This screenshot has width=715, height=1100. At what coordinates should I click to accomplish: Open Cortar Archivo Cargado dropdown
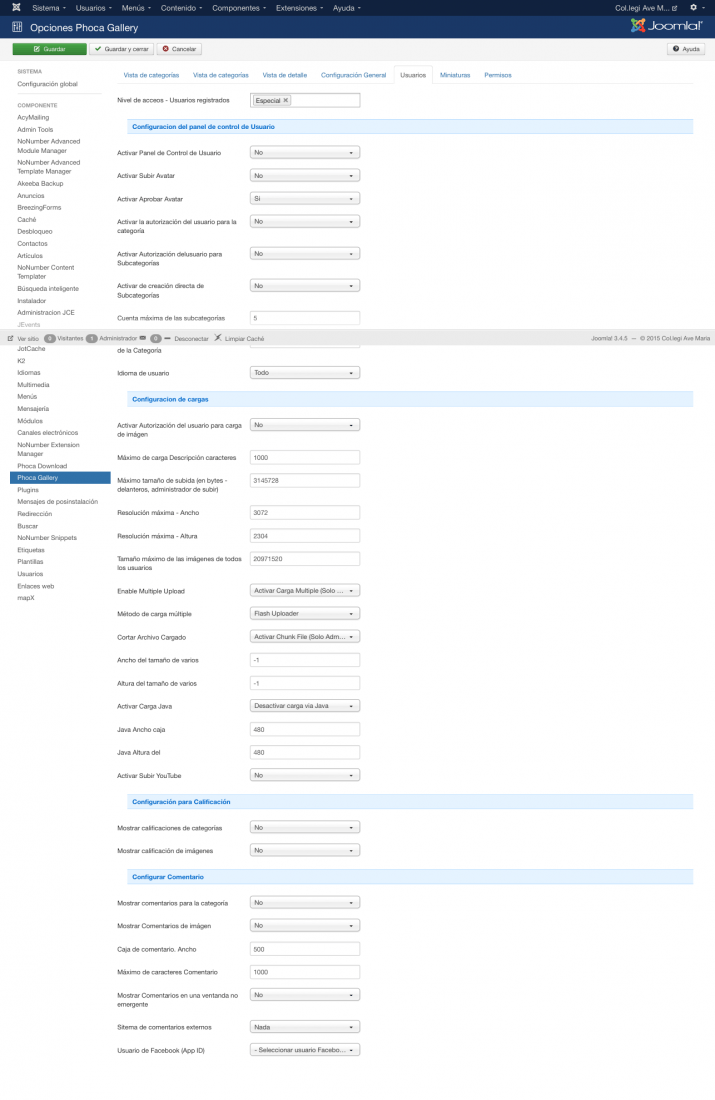tap(305, 636)
